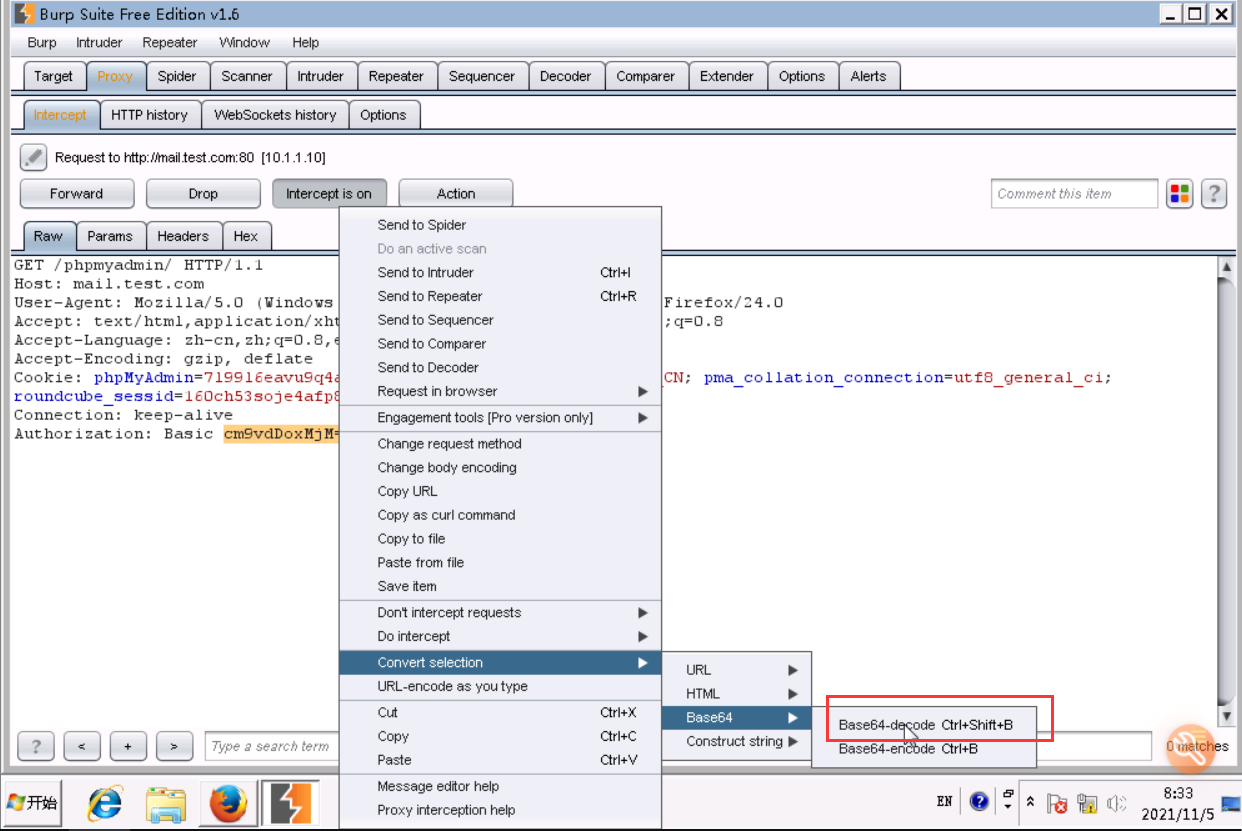Open the highlight color picker icon

pos(1180,194)
